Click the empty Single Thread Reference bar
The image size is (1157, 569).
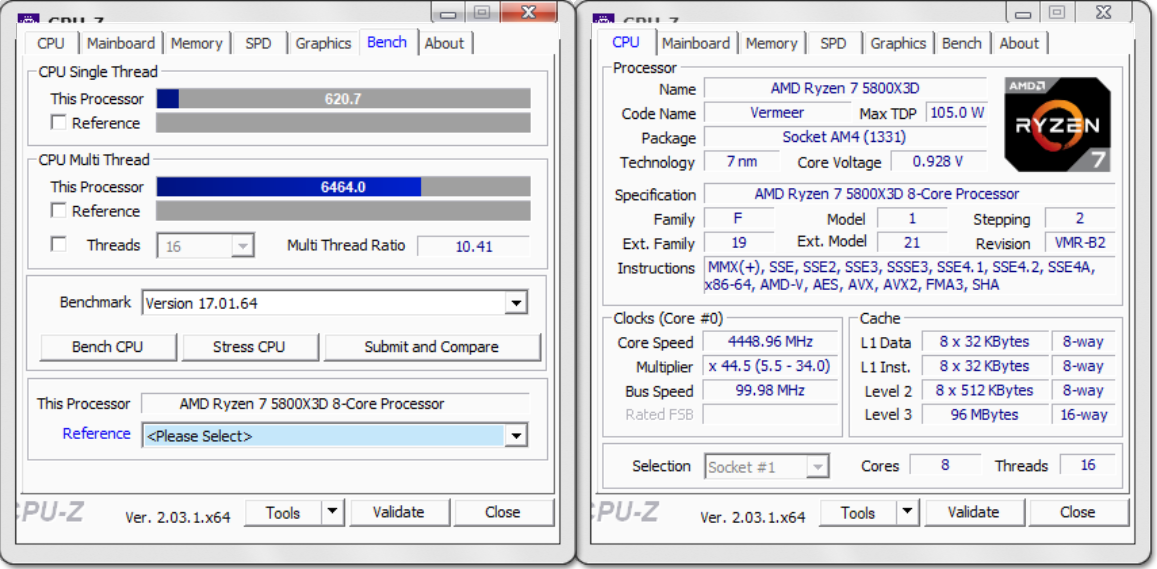(x=343, y=123)
